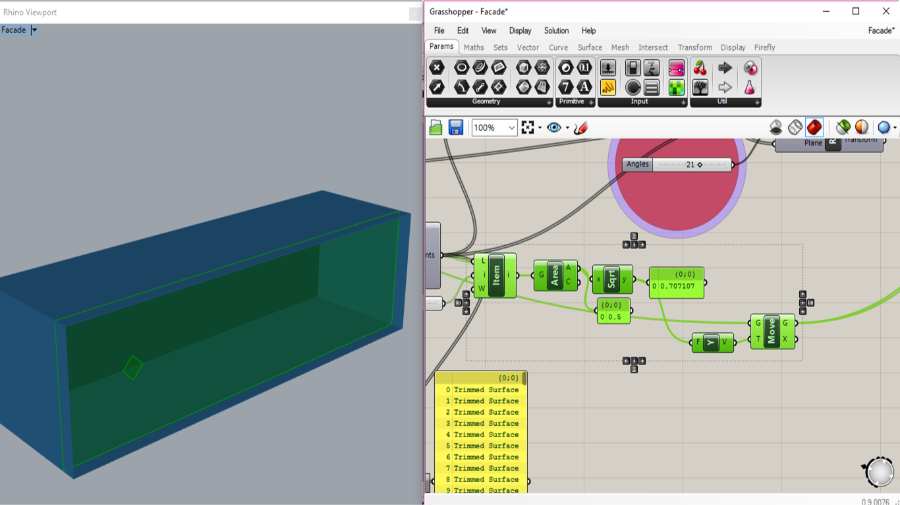Toggle the blue preview mesh quality sphere

pyautogui.click(x=884, y=127)
